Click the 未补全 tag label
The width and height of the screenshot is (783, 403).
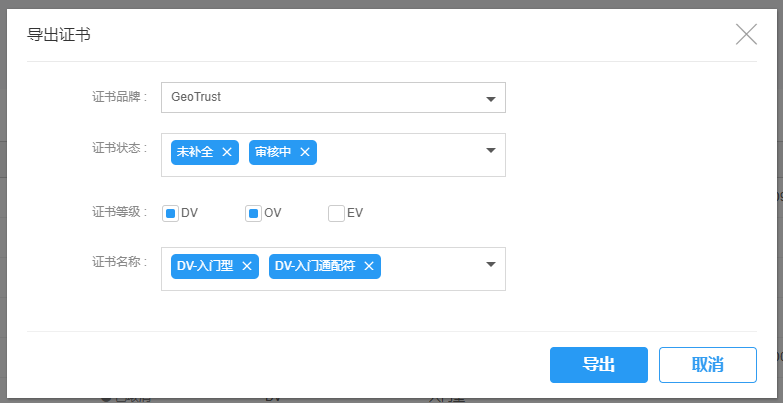(195, 152)
